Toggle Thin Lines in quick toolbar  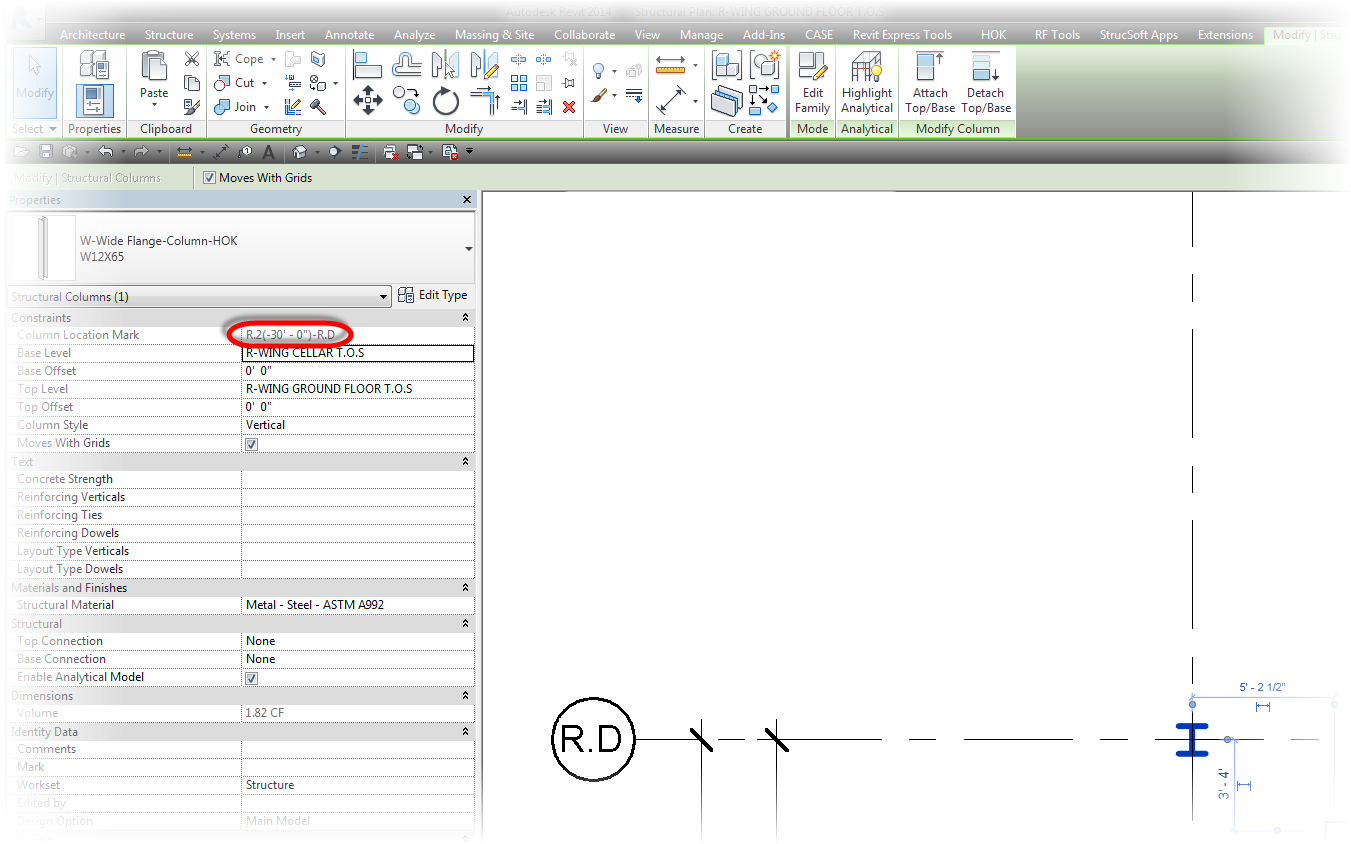[361, 152]
